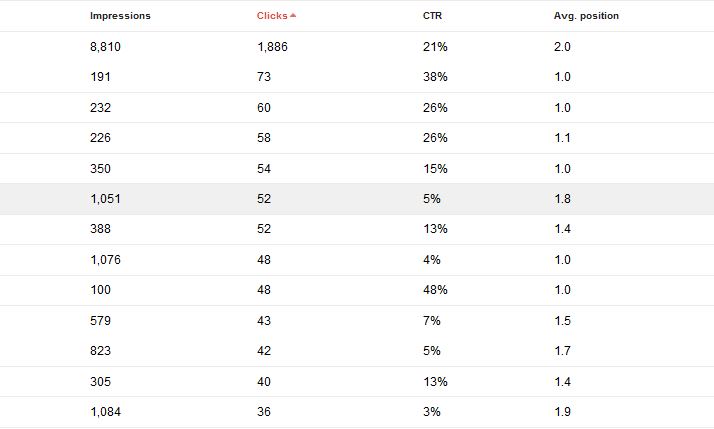
Task: Select row with 48% CTR
Action: pyautogui.click(x=357, y=290)
